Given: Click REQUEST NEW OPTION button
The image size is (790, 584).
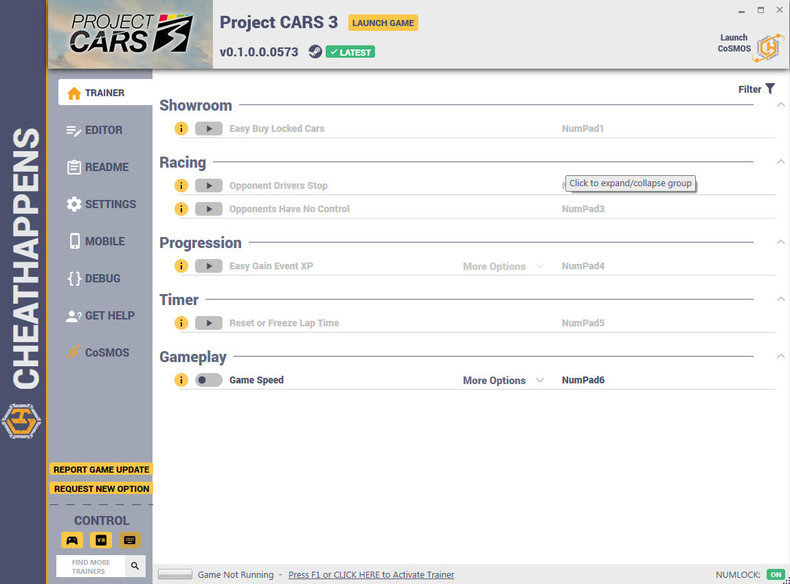Looking at the screenshot, I should [101, 489].
